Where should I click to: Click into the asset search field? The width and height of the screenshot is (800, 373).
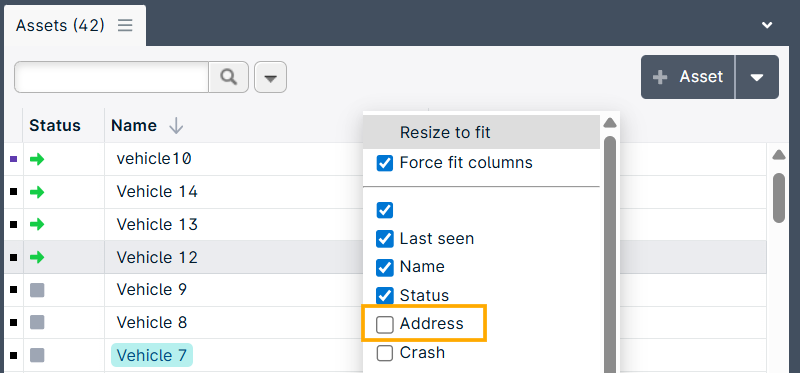click(111, 77)
